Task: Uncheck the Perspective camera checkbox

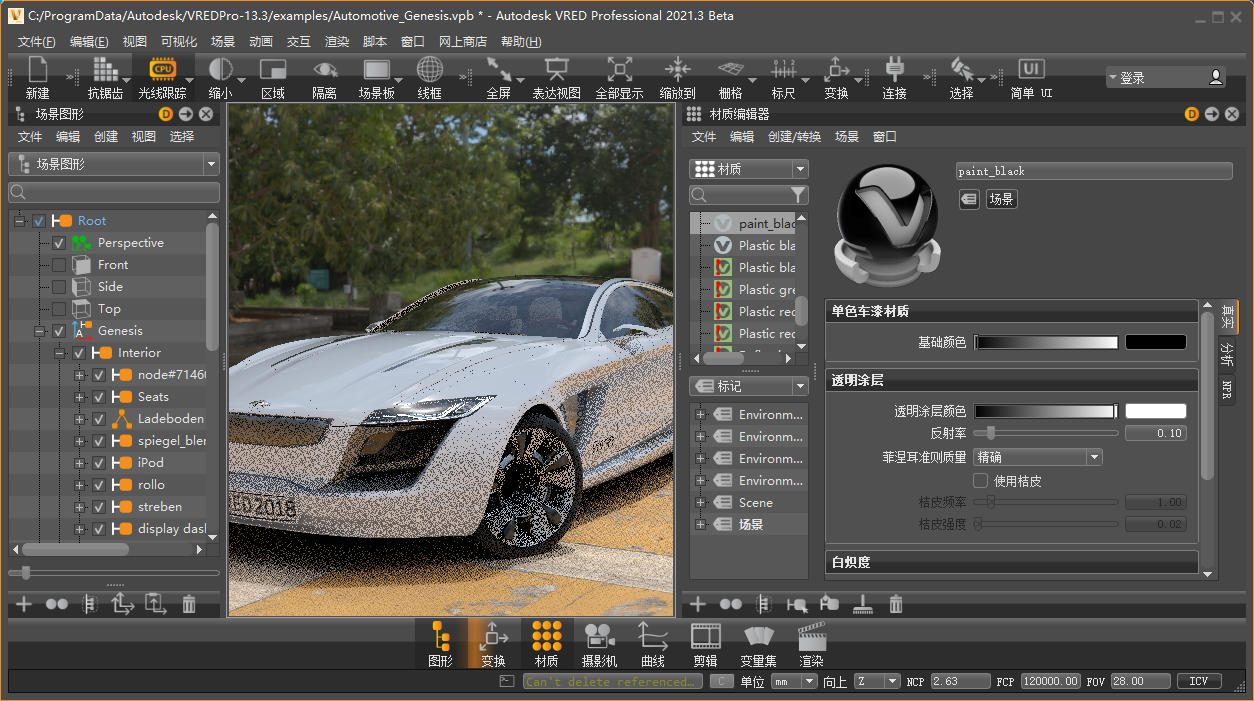Action: 59,243
